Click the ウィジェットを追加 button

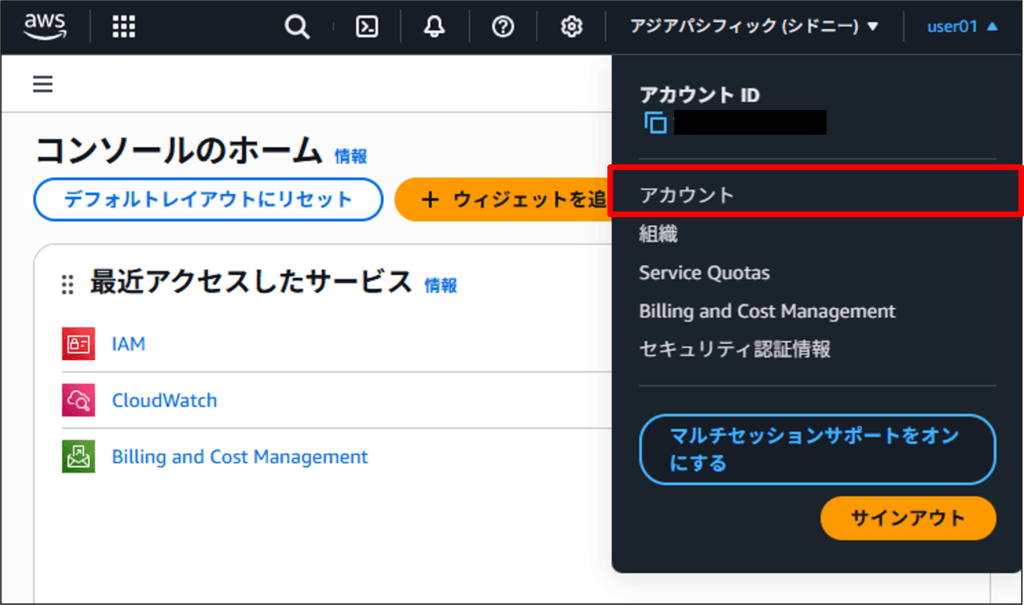(x=504, y=199)
